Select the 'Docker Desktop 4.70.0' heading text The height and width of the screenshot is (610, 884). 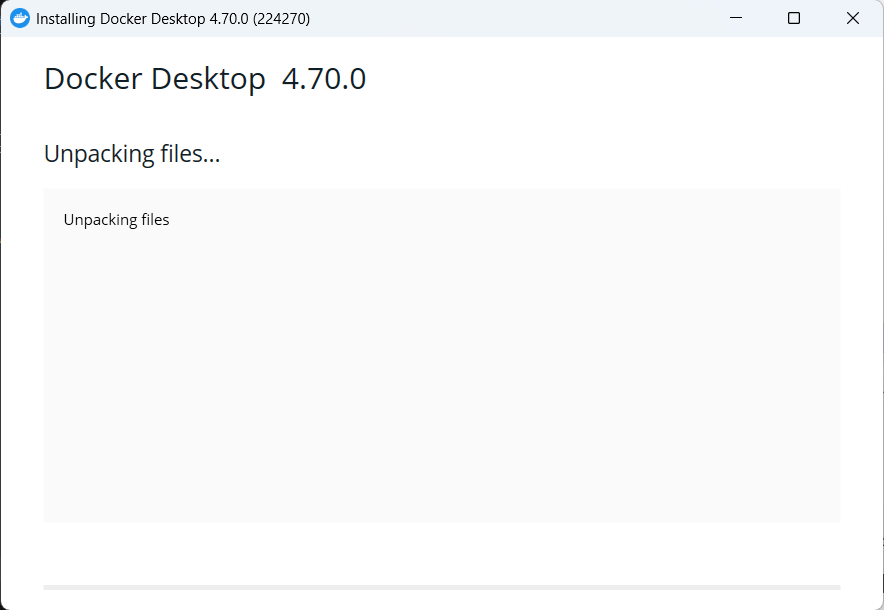pos(205,78)
